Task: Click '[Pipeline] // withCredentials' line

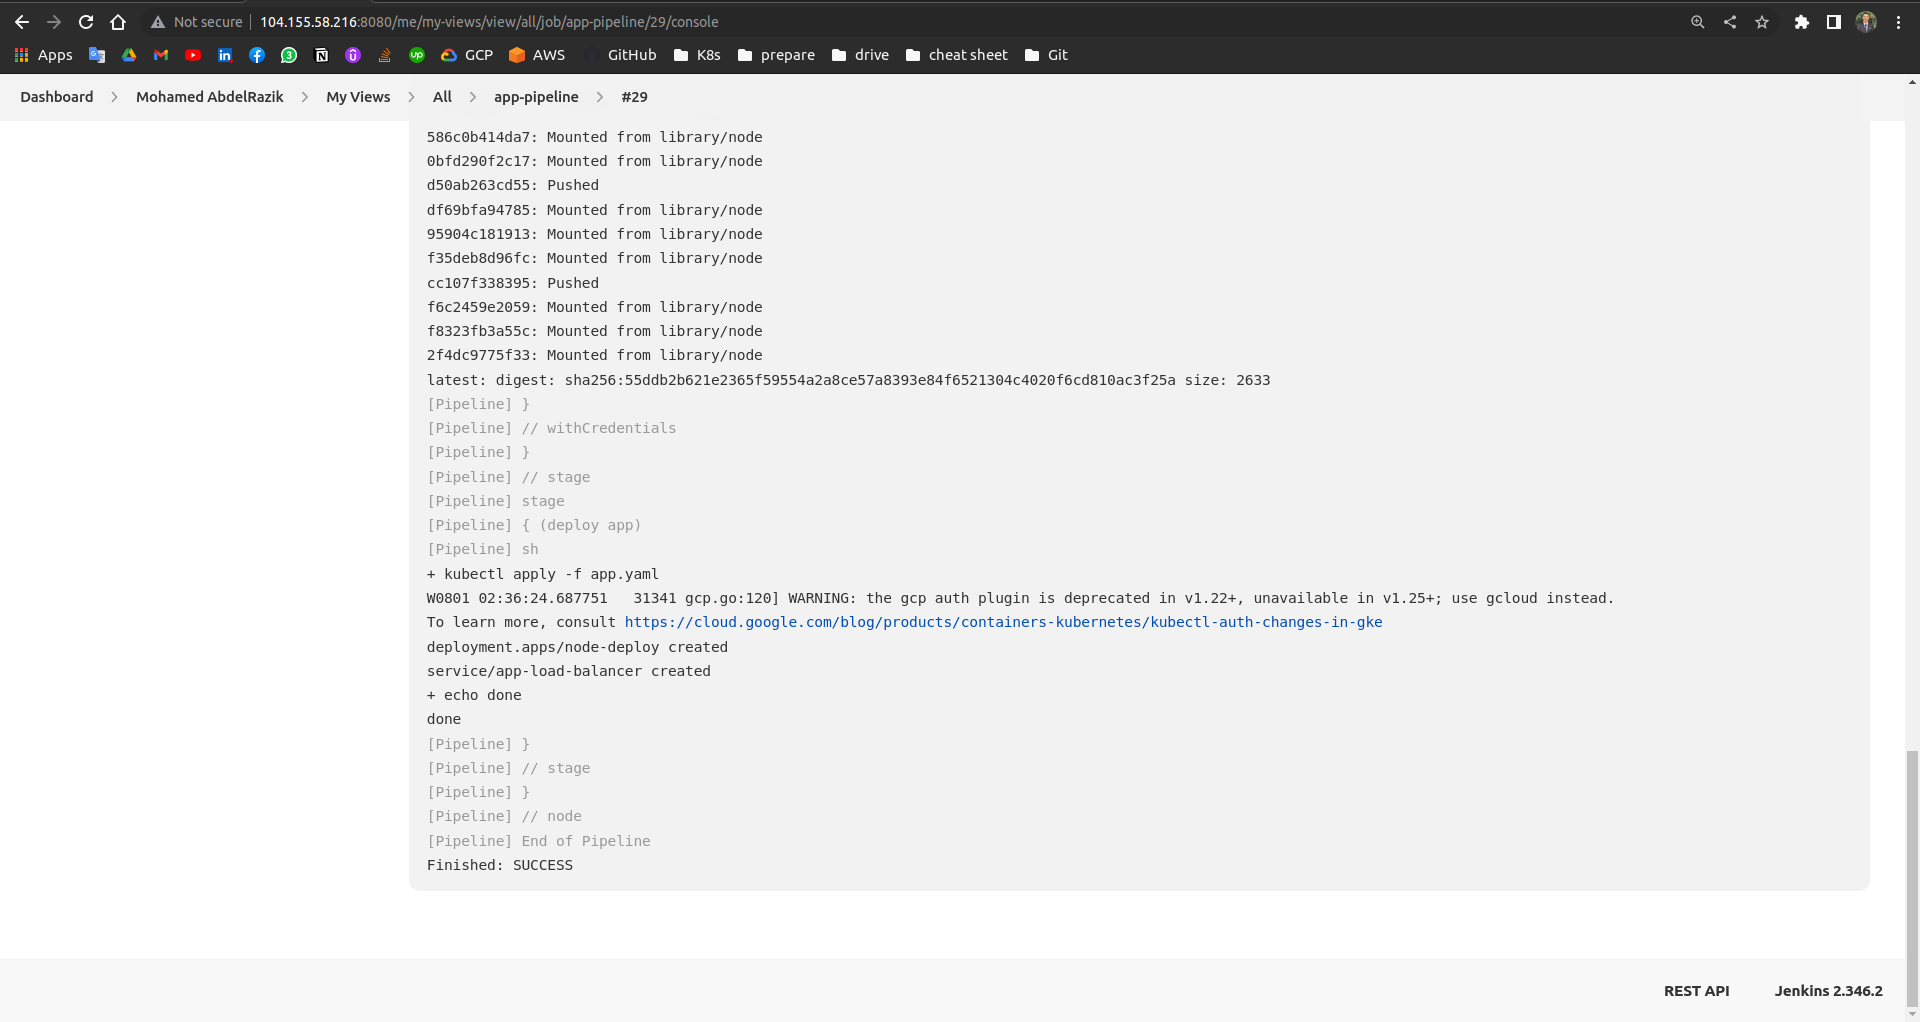Action: coord(551,428)
